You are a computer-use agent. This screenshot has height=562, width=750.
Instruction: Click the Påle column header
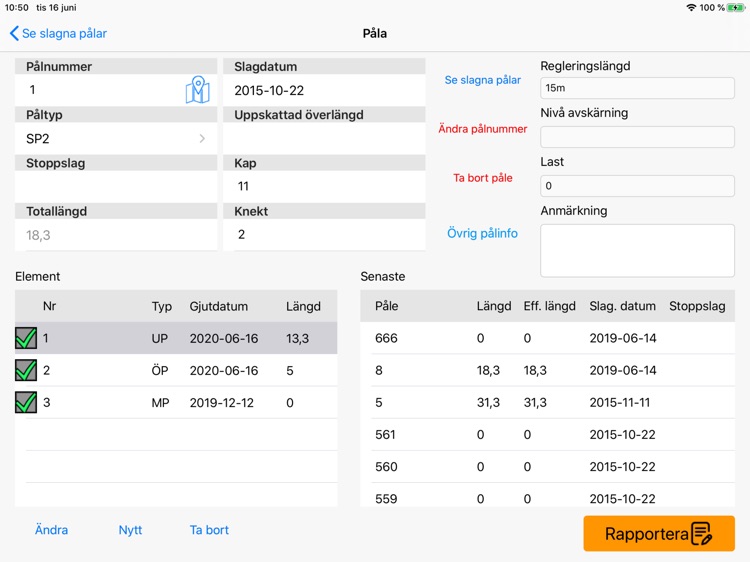coord(386,306)
